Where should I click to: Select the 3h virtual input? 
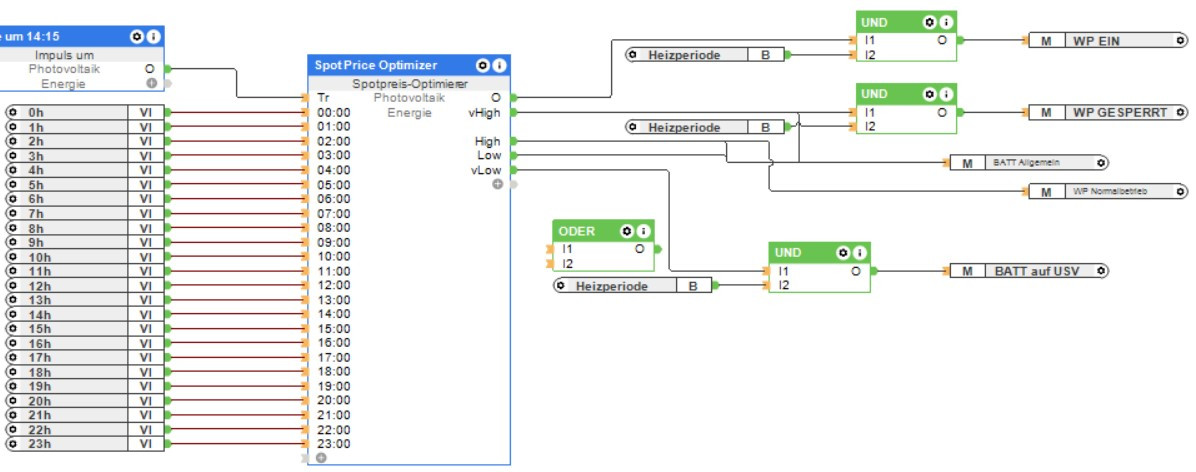tap(84, 156)
